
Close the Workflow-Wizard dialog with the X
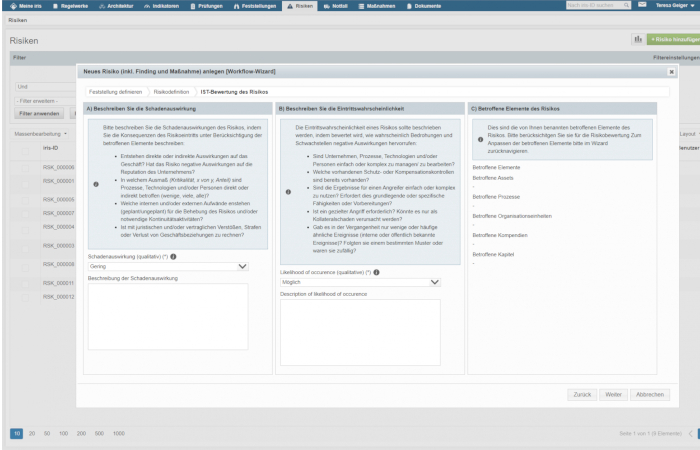click(671, 72)
